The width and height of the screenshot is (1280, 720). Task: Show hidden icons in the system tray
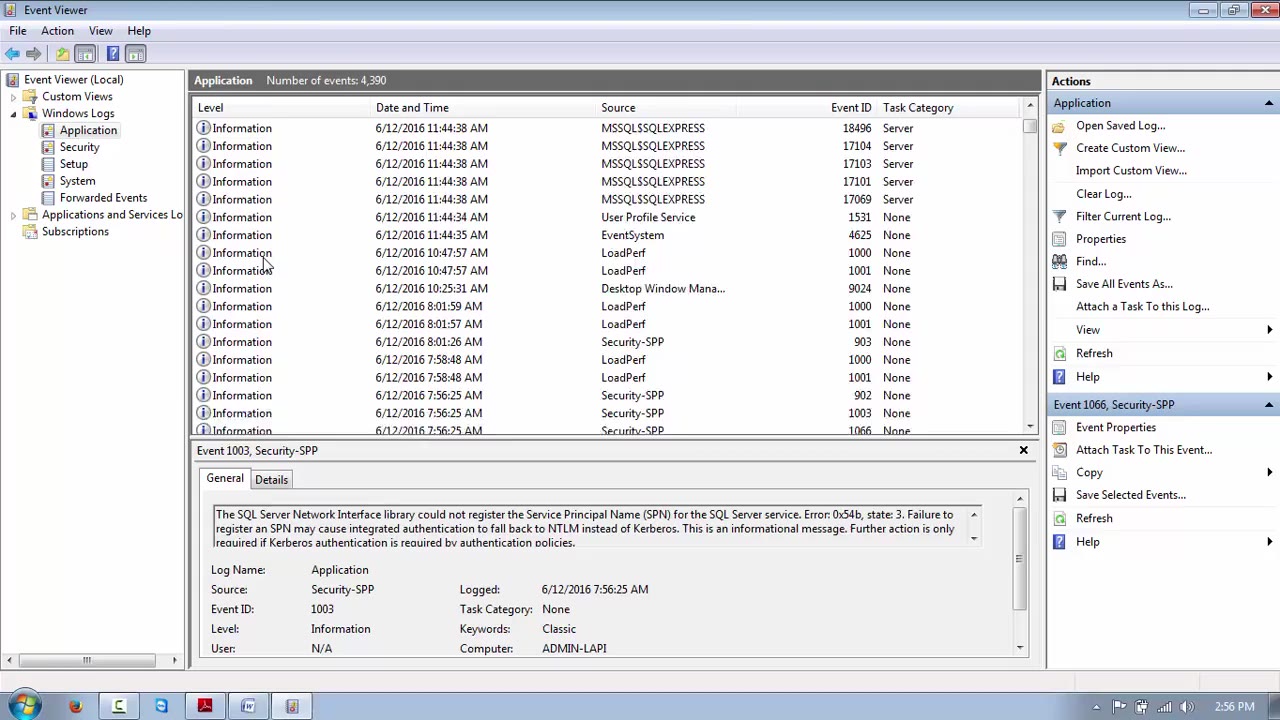[1096, 707]
